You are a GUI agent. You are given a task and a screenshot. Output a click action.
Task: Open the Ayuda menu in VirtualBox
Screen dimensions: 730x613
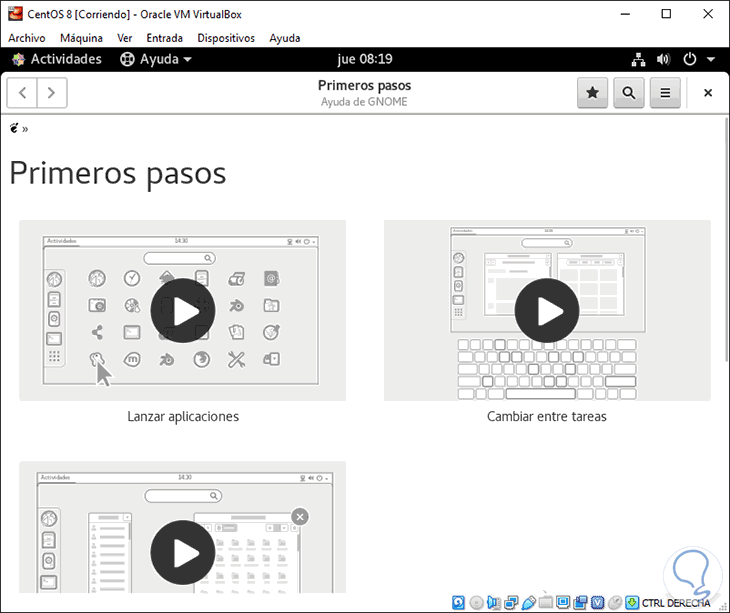pyautogui.click(x=284, y=38)
